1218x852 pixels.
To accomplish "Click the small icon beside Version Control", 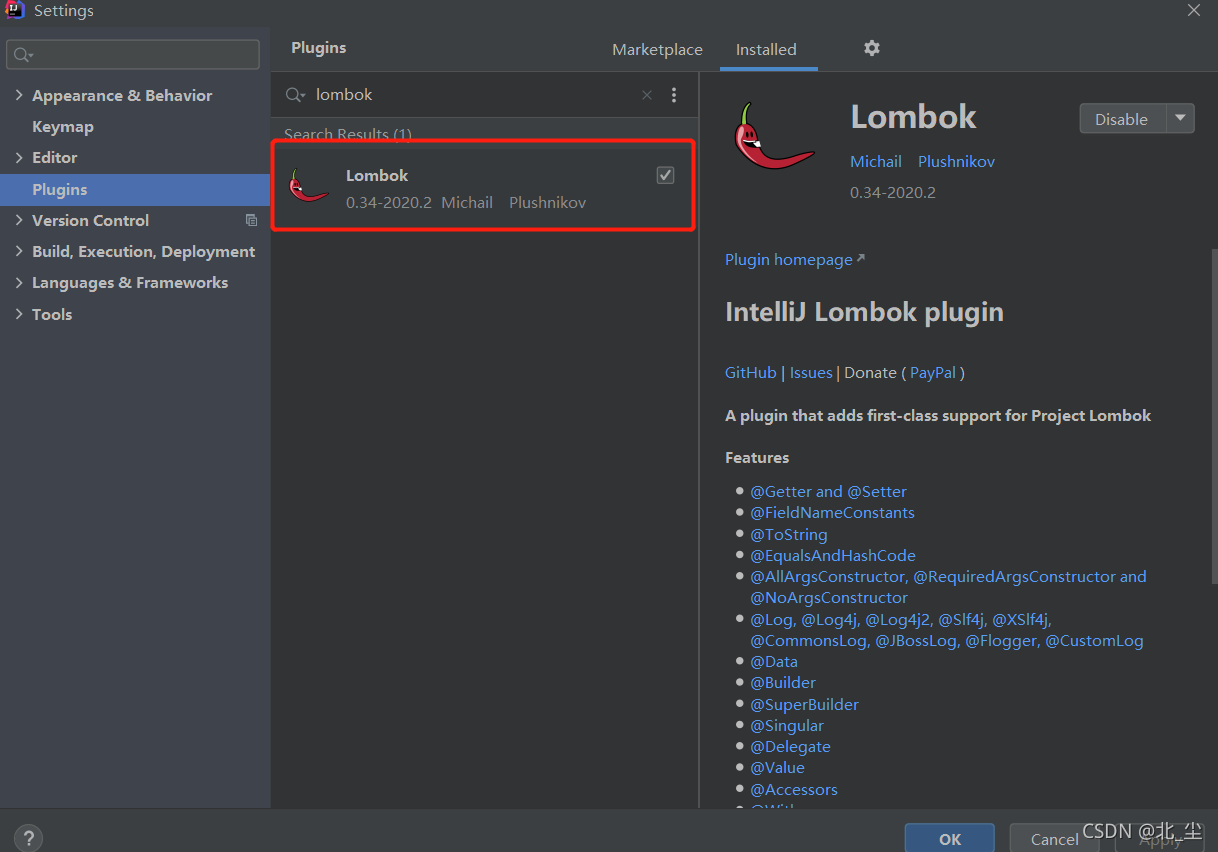I will [251, 220].
